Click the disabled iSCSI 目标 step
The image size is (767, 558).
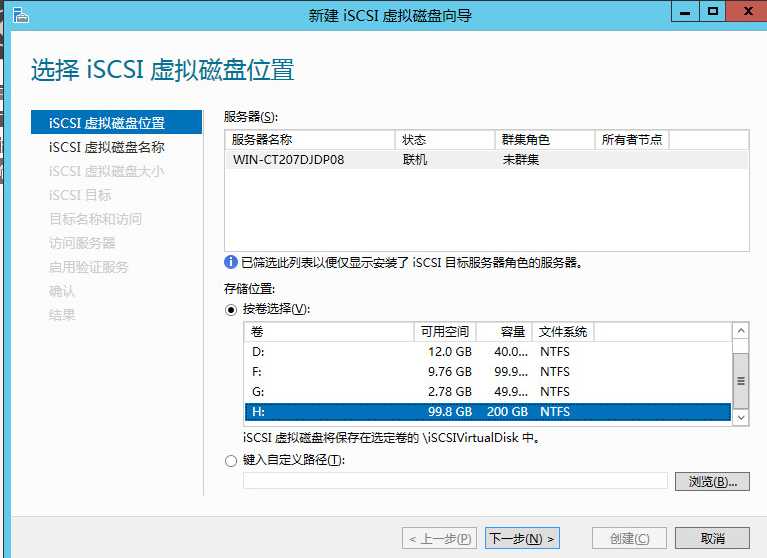pos(80,195)
